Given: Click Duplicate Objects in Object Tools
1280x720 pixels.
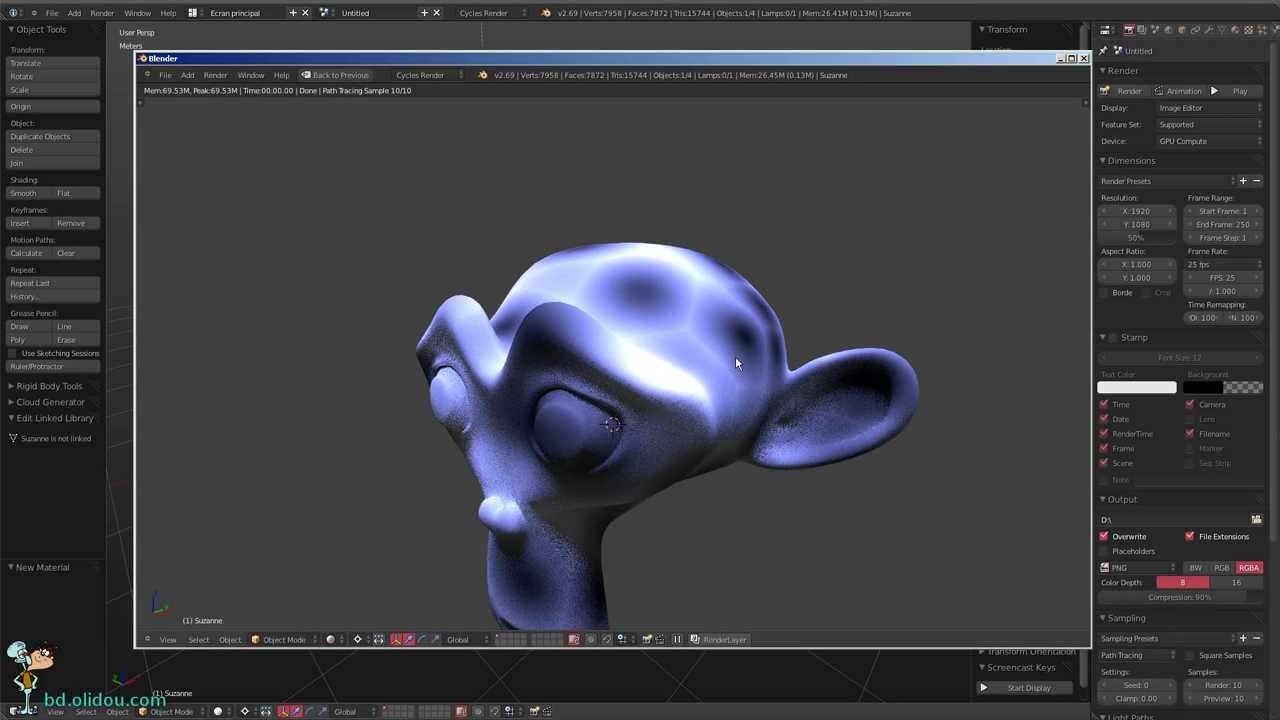Looking at the screenshot, I should [x=53, y=136].
